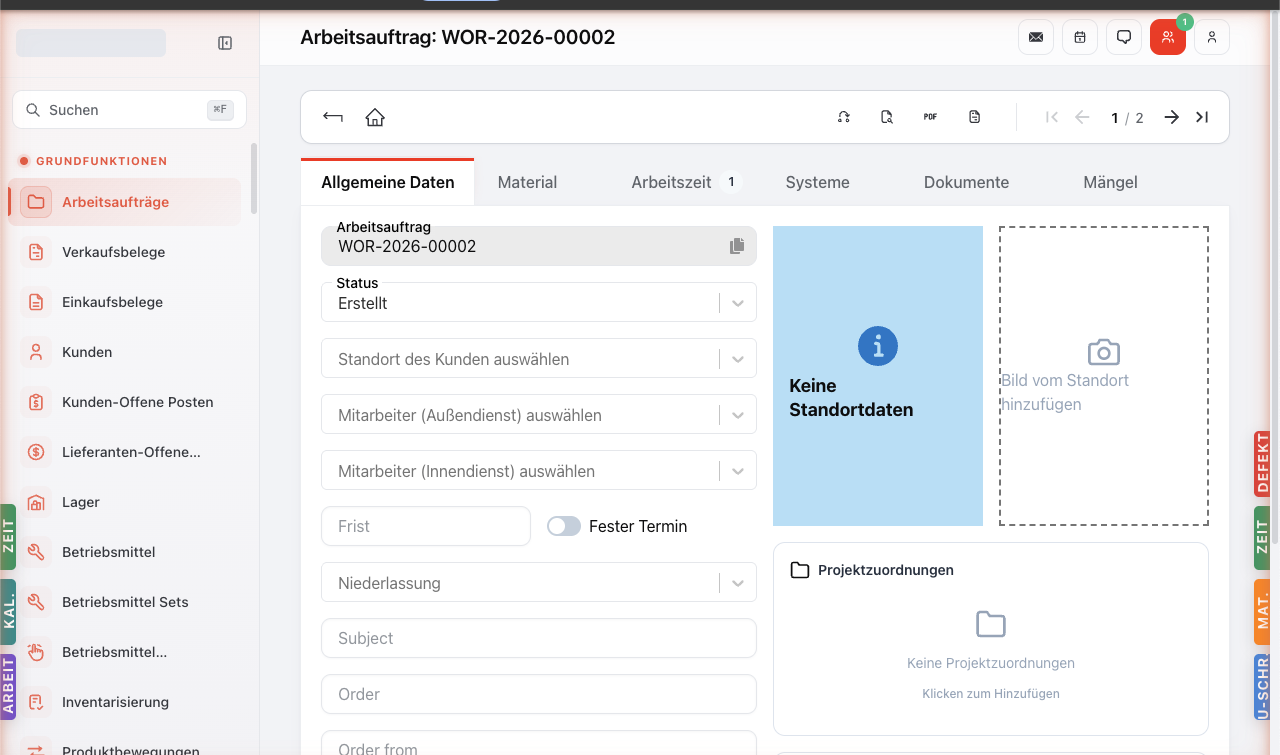Click the workflow redirect icon in toolbar
The height and width of the screenshot is (755, 1280).
coord(844,117)
